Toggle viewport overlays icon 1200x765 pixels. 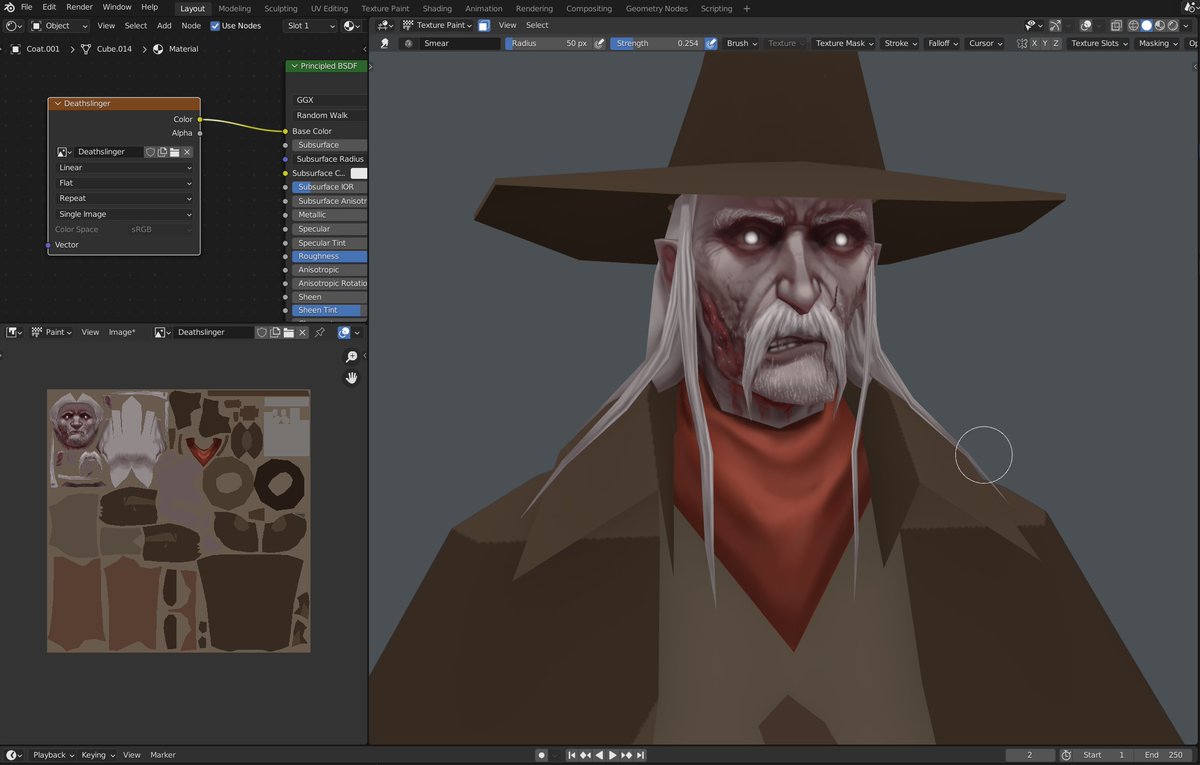coord(1086,25)
